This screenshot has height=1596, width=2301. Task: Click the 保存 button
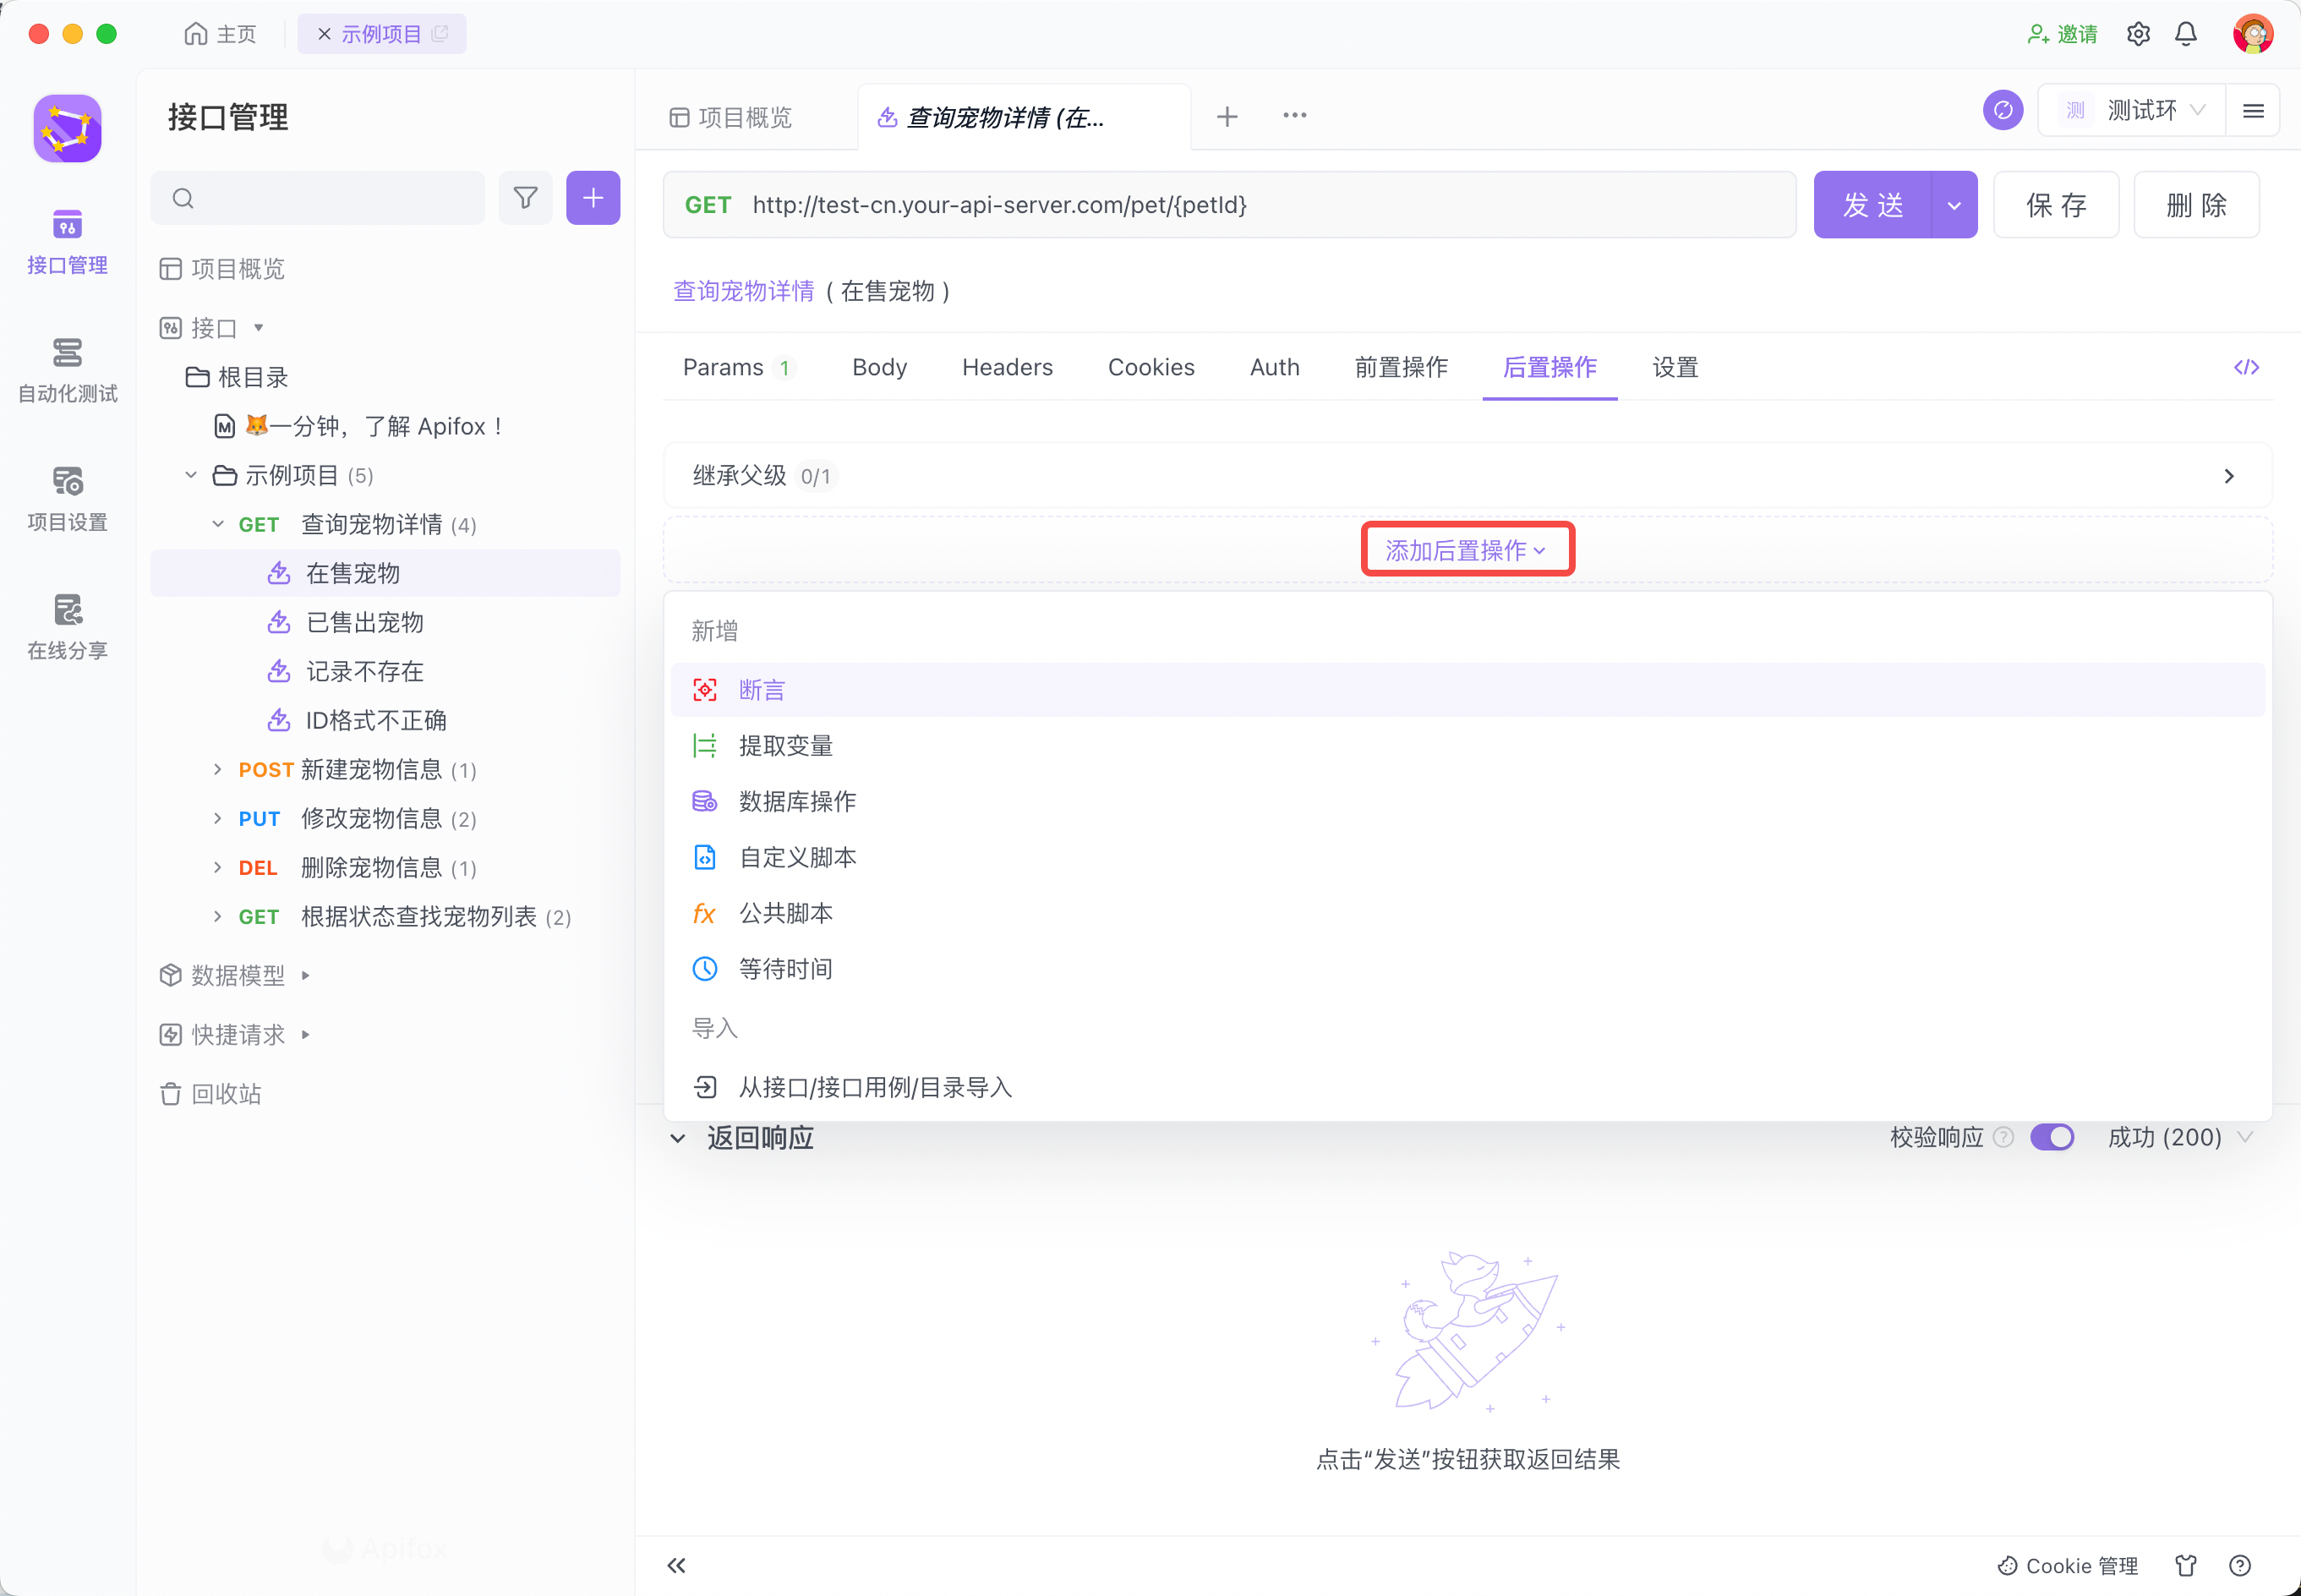tap(2055, 205)
